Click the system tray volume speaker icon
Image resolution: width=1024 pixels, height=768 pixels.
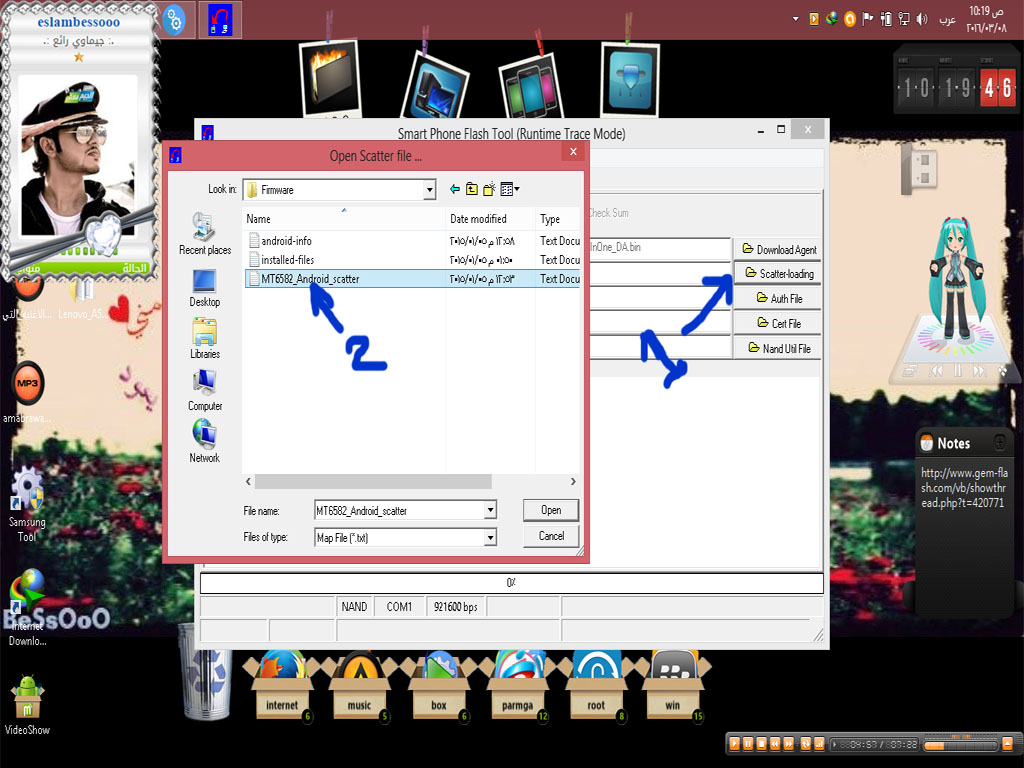pos(921,19)
